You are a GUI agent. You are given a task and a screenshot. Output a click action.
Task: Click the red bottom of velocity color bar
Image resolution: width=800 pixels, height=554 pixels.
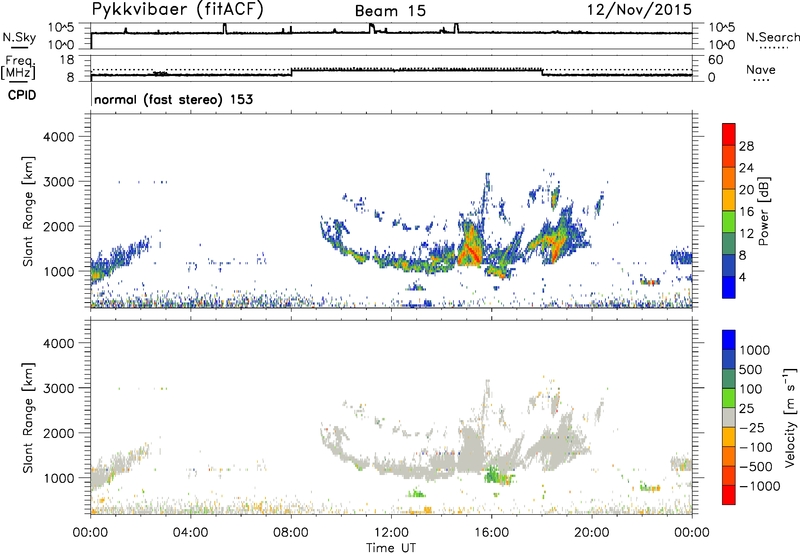(729, 495)
